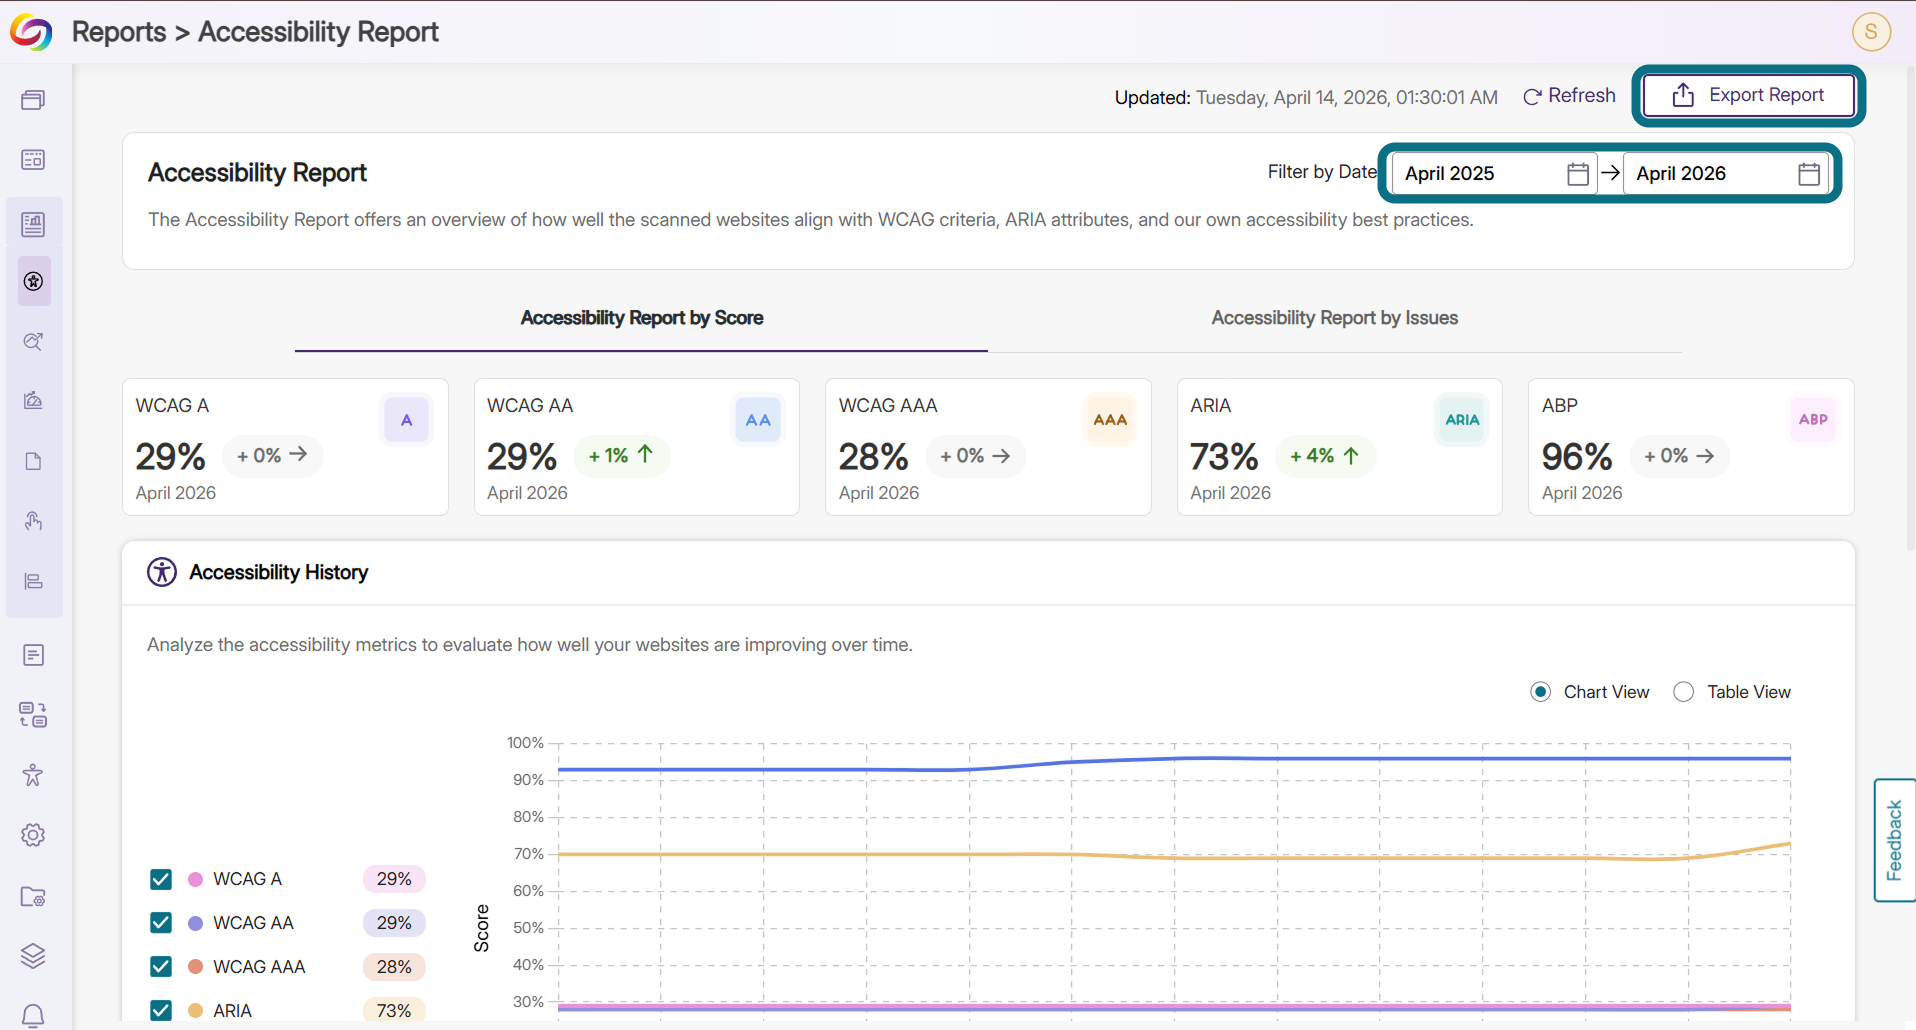This screenshot has width=1916, height=1030.
Task: Open the folder settings sidebar icon
Action: (33, 896)
